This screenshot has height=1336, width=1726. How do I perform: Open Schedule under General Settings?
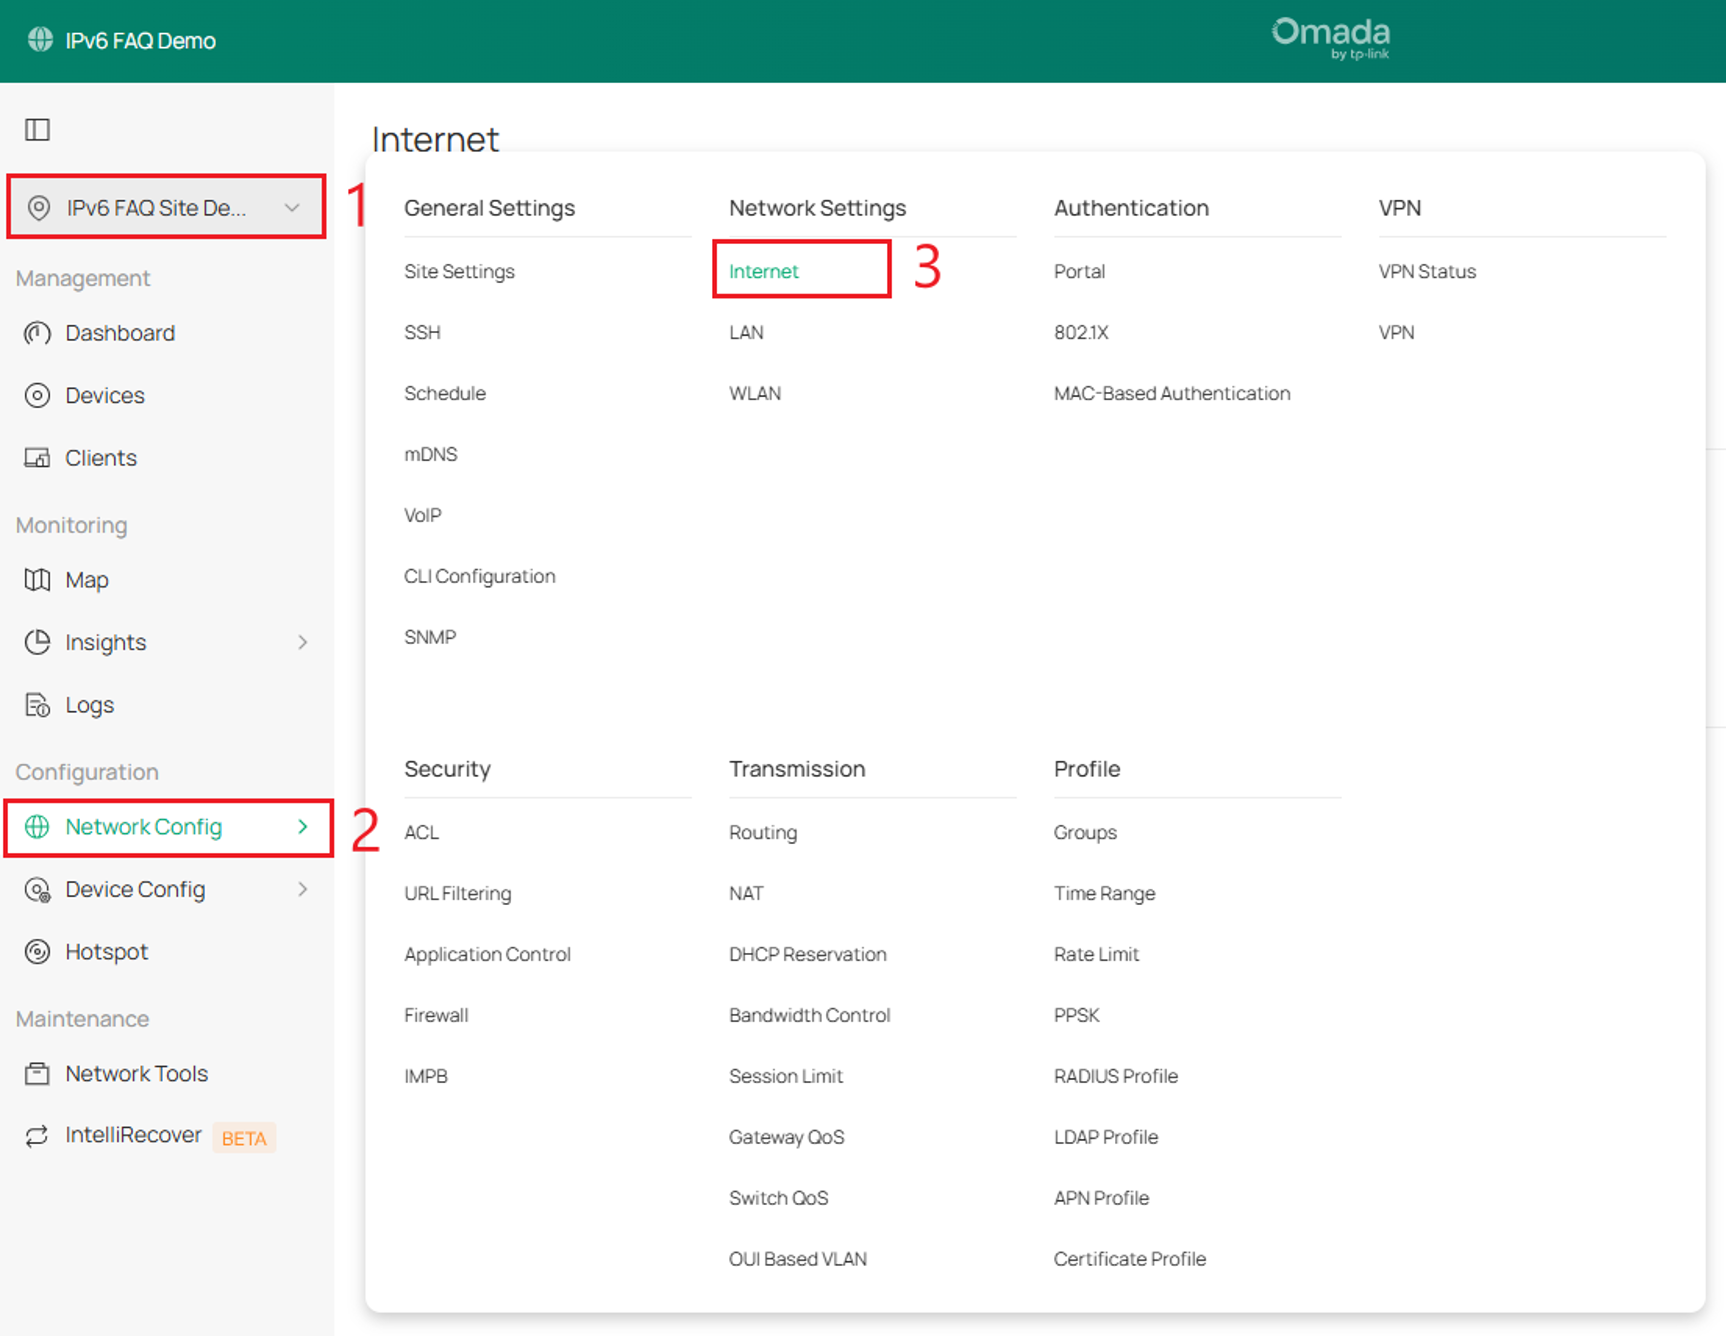click(445, 393)
